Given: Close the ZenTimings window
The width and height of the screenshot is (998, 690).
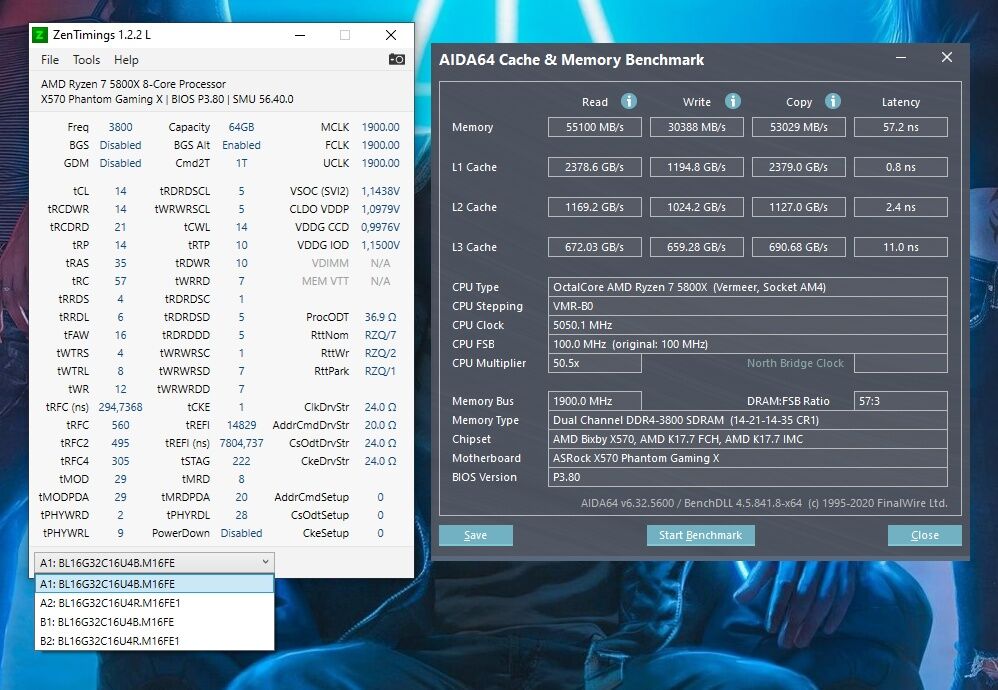Looking at the screenshot, I should tap(391, 35).
